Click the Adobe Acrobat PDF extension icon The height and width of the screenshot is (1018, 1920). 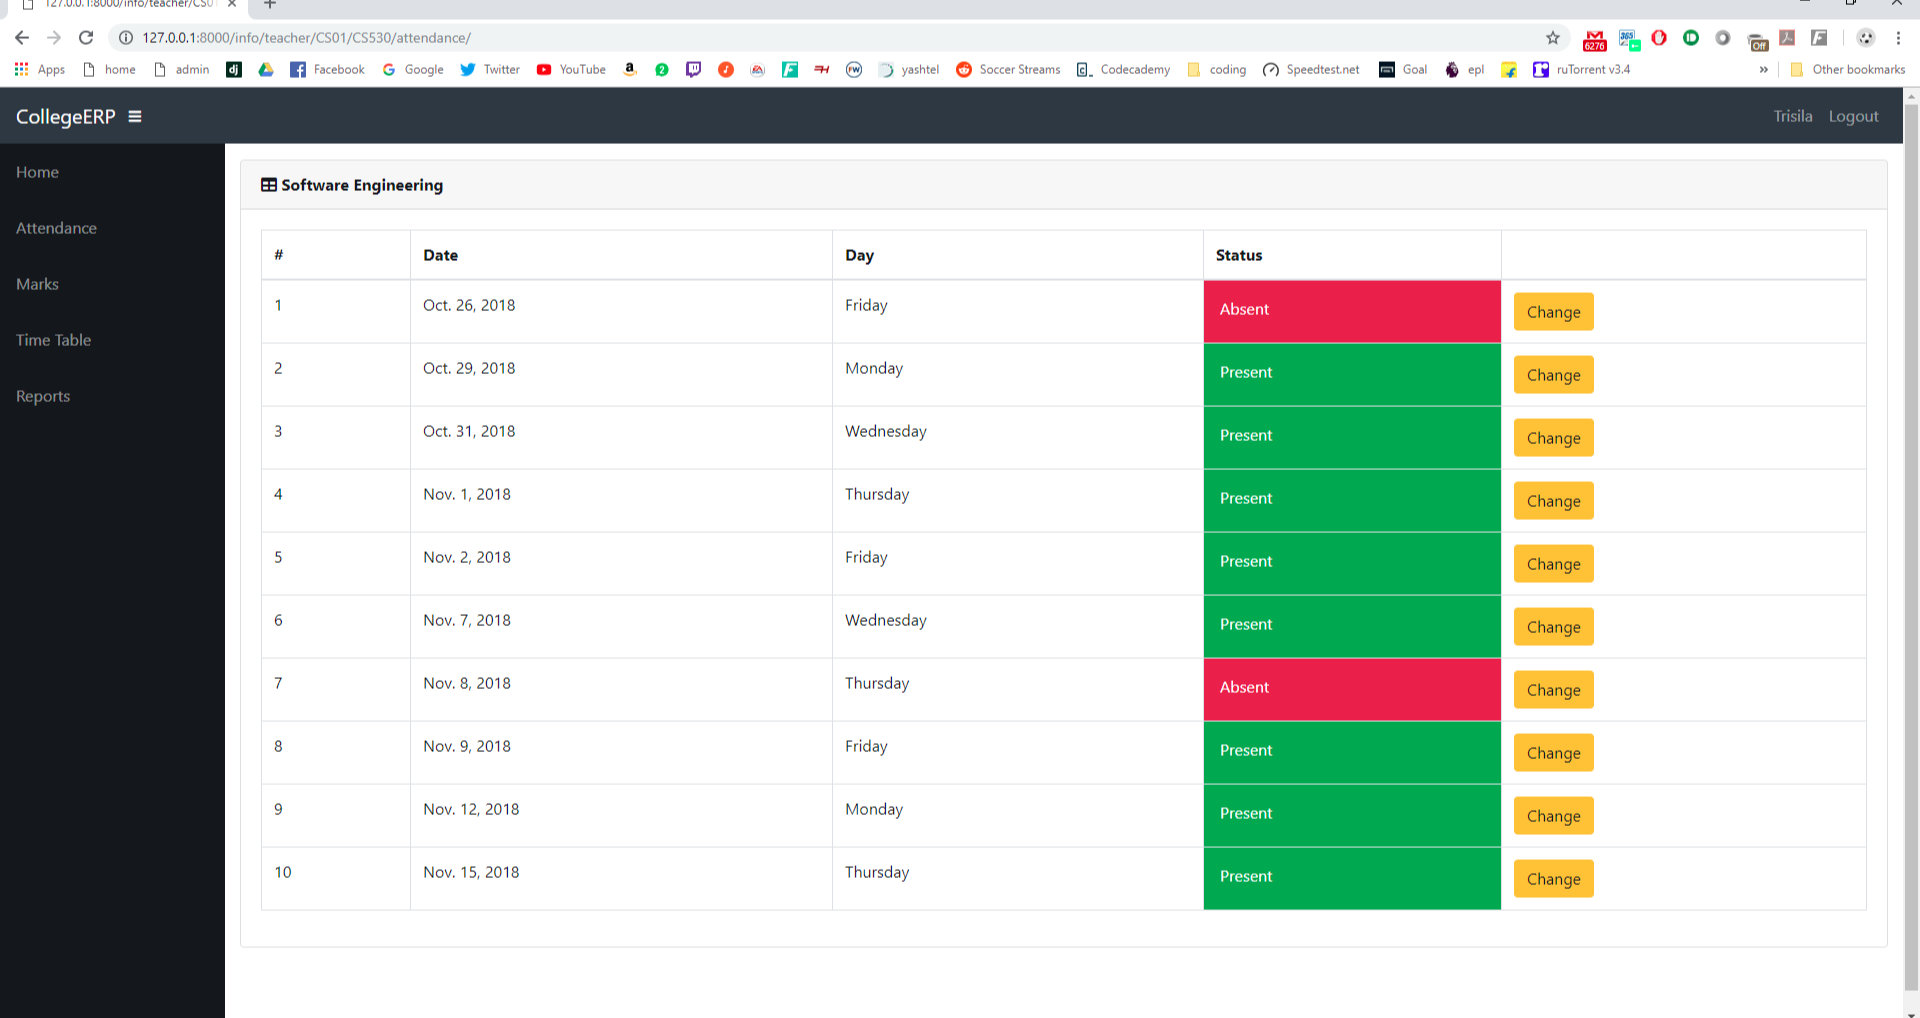[1787, 38]
